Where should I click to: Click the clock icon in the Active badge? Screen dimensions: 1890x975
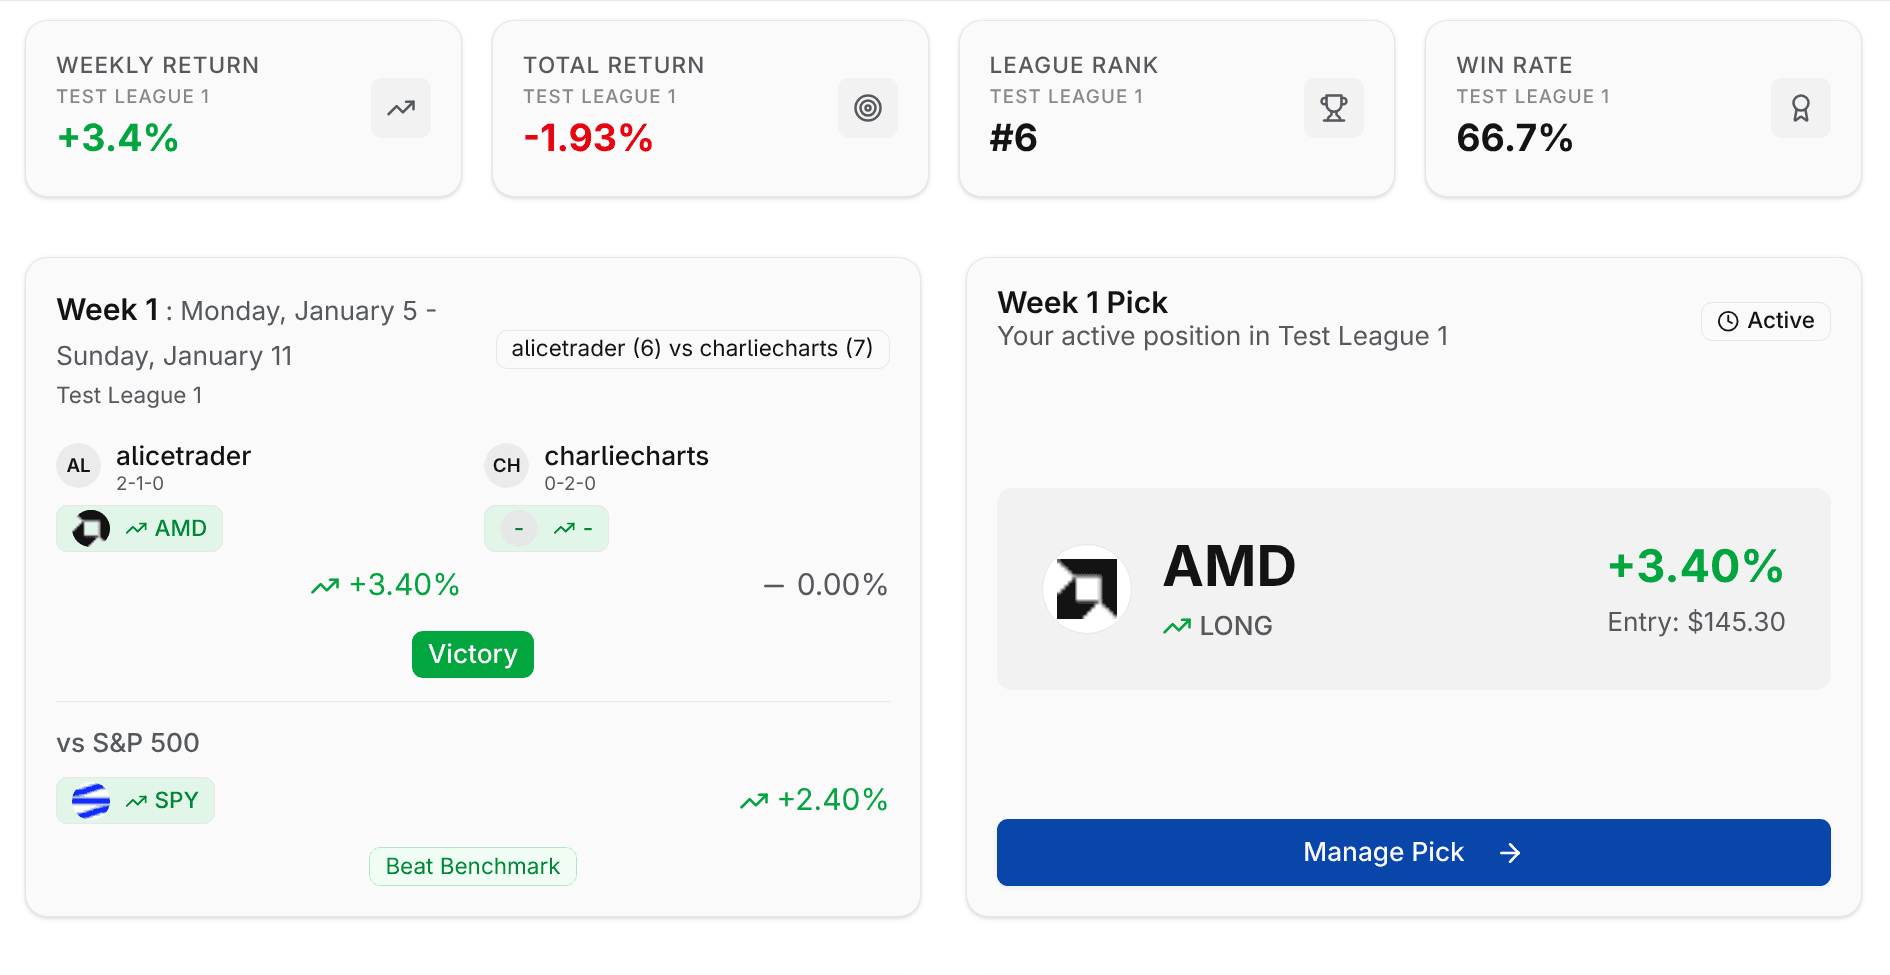(1727, 320)
